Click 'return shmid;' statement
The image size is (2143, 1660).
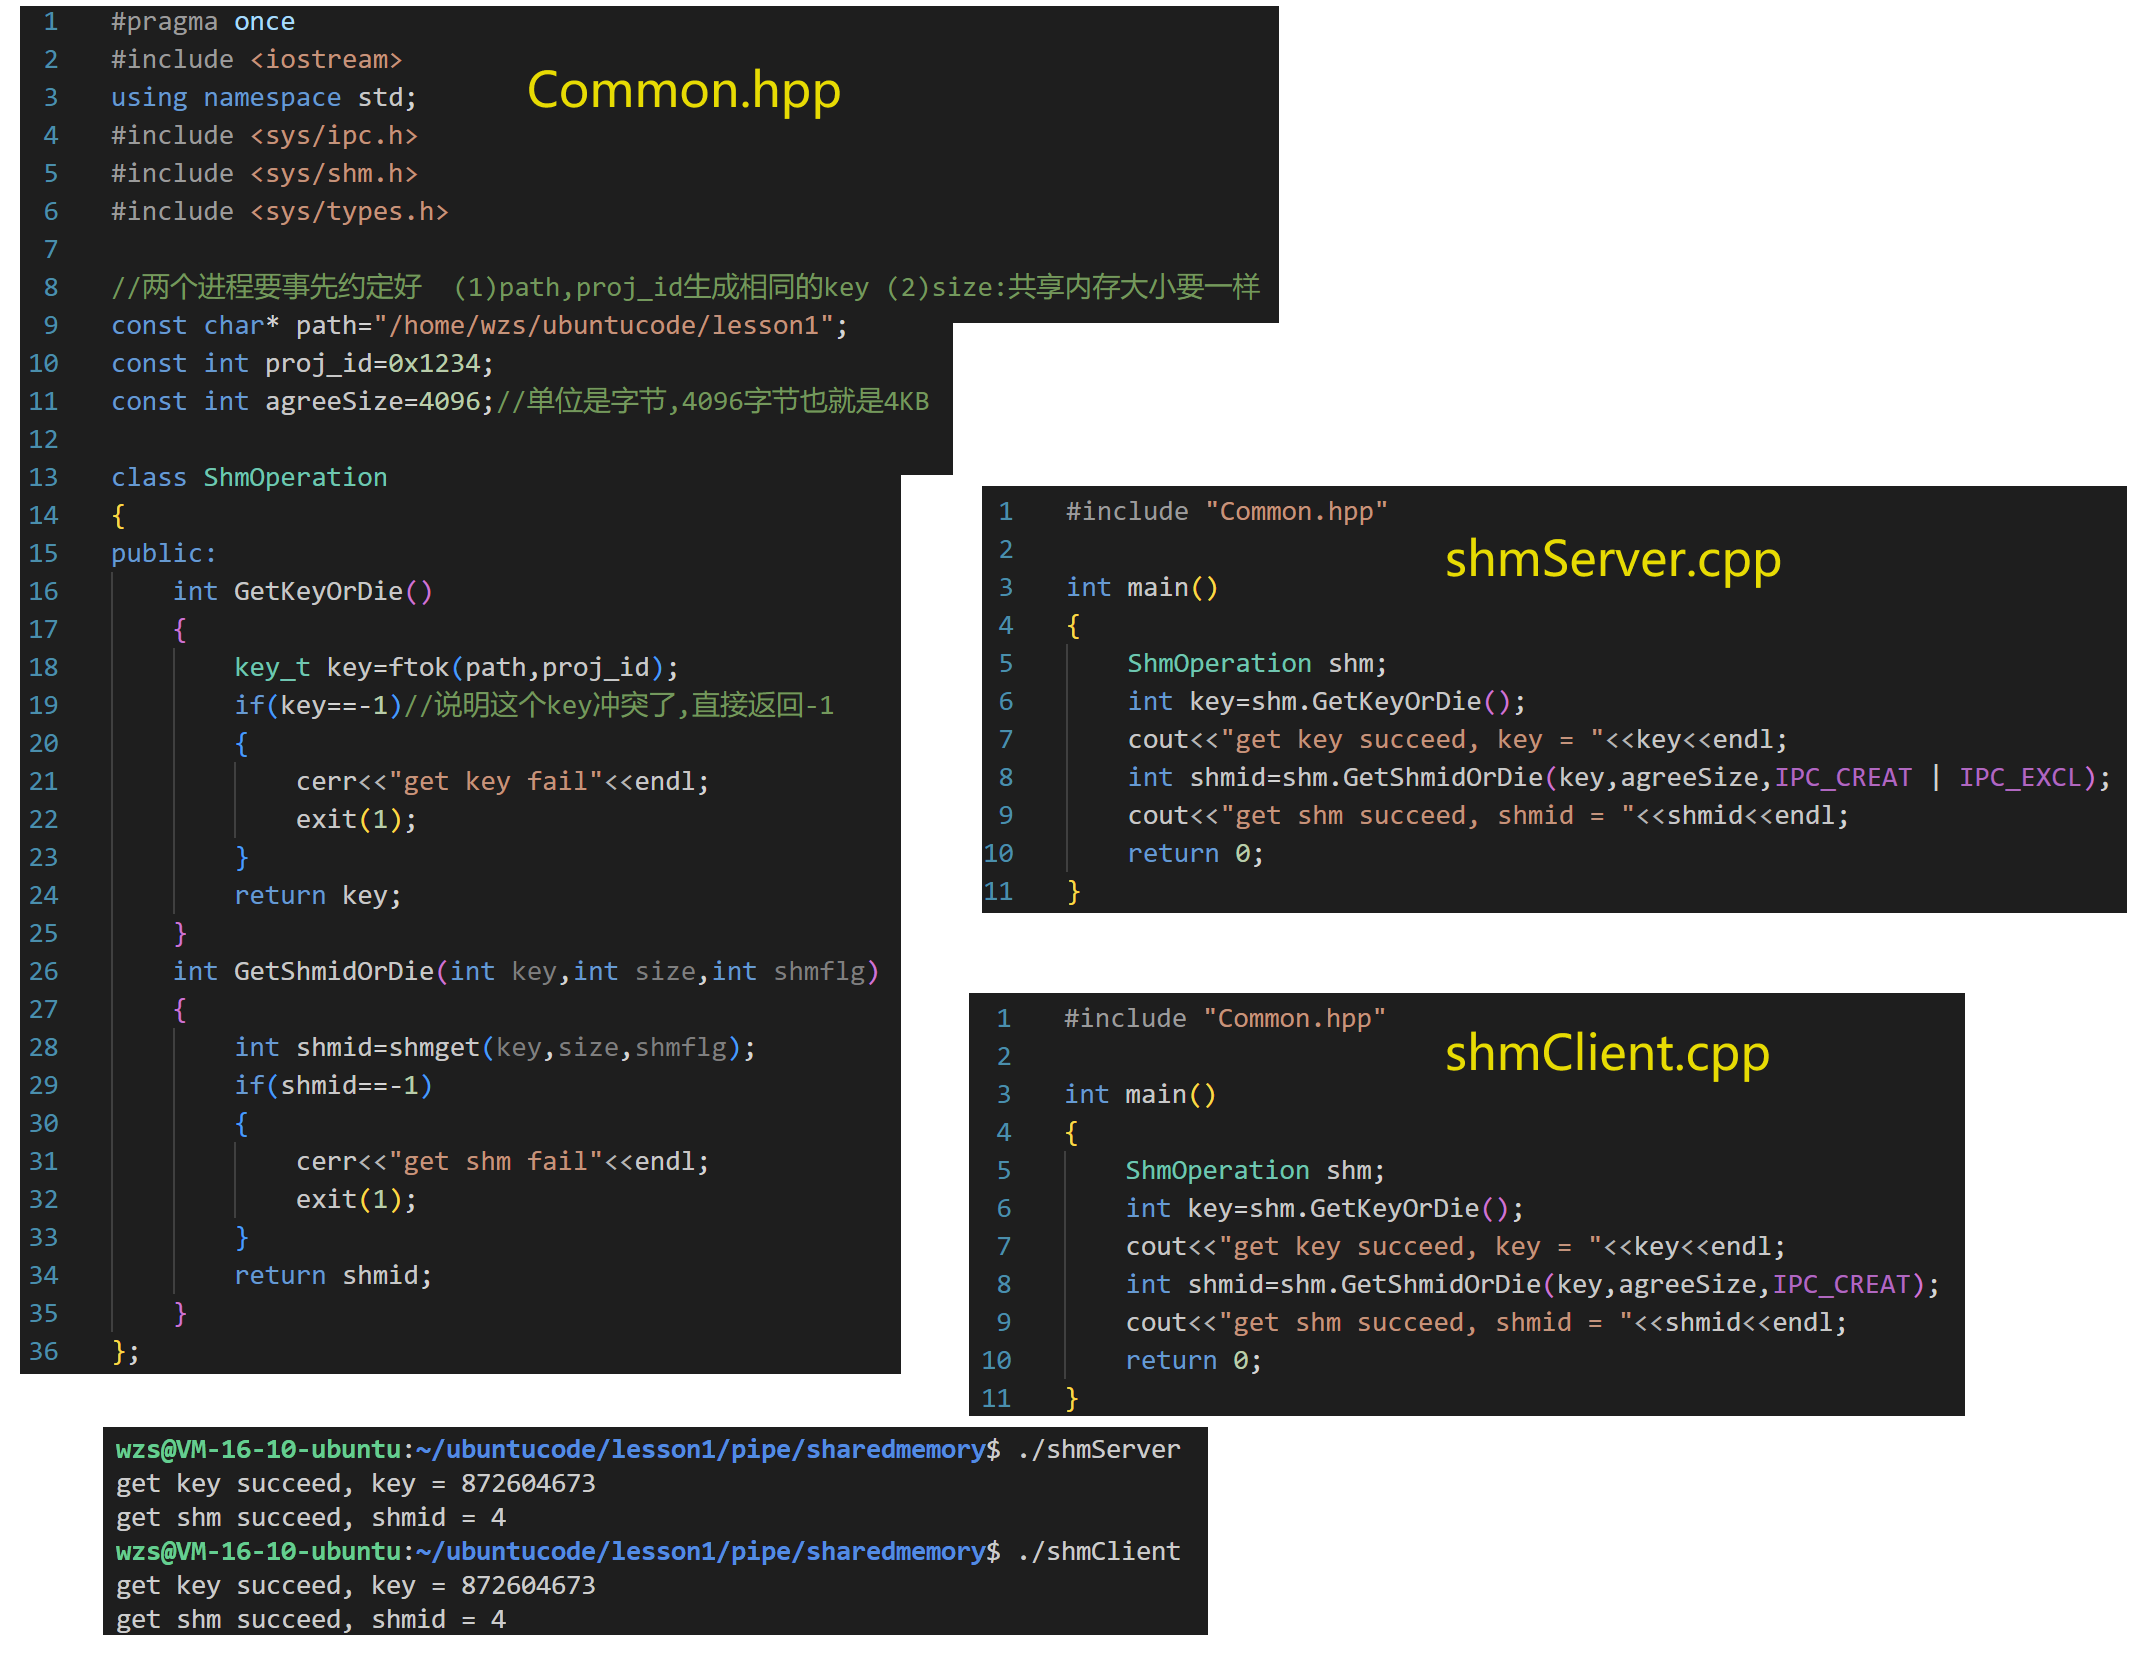(x=333, y=1276)
